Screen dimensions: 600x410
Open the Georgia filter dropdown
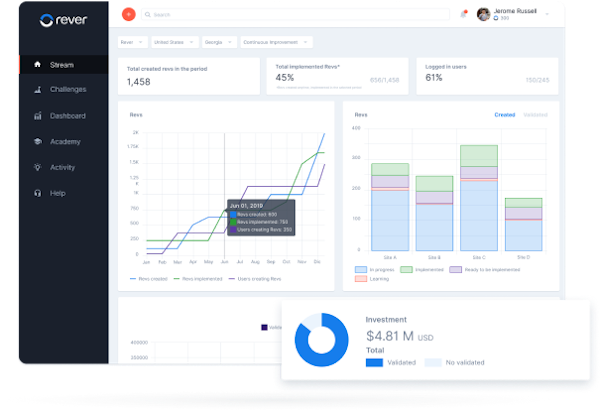218,42
